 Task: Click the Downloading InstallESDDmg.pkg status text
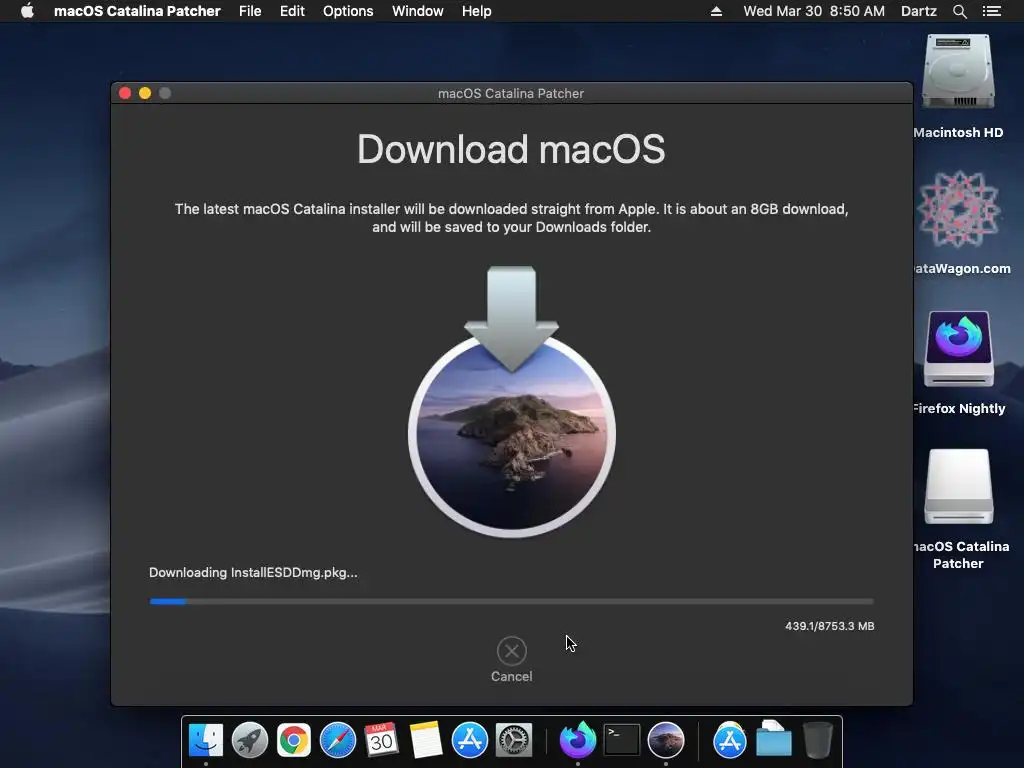(253, 573)
